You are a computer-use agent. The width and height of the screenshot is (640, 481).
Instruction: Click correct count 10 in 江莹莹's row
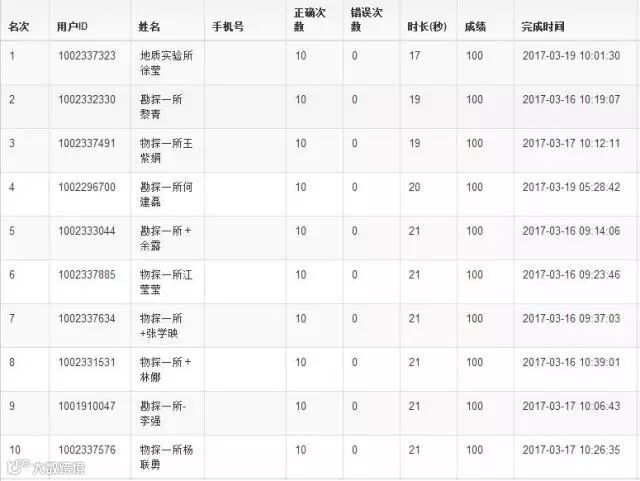pos(301,274)
